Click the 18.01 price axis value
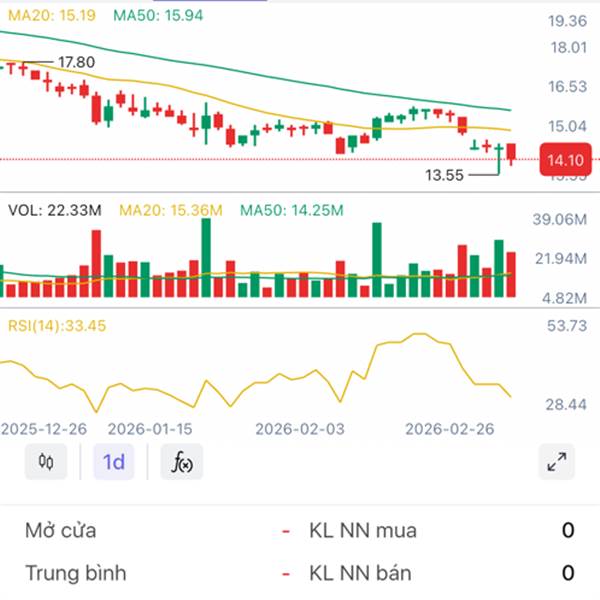Viewport: 600px width, 600px height. click(569, 48)
